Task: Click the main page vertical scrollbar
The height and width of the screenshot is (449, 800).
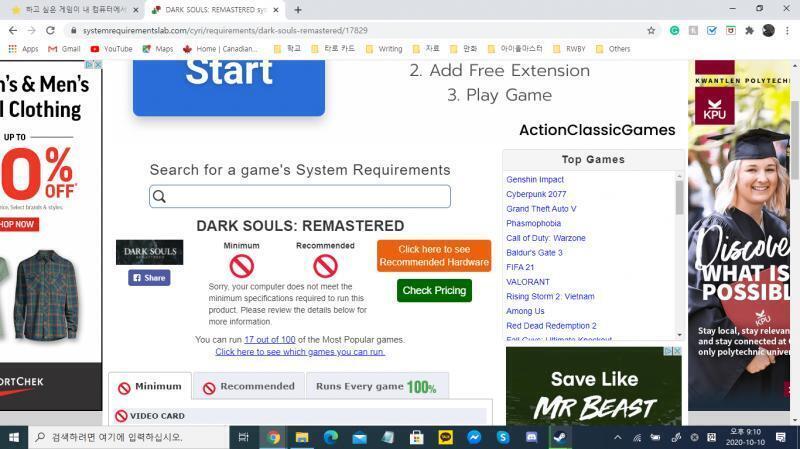Action: [x=795, y=140]
